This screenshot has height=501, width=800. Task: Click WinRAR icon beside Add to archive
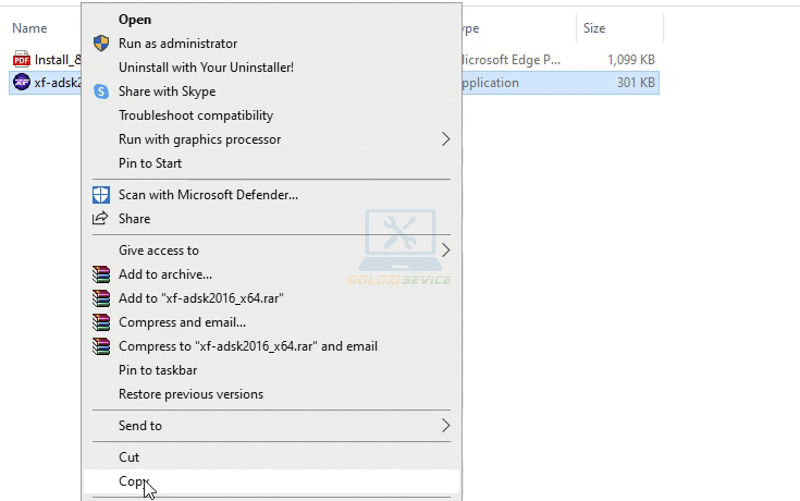(101, 274)
